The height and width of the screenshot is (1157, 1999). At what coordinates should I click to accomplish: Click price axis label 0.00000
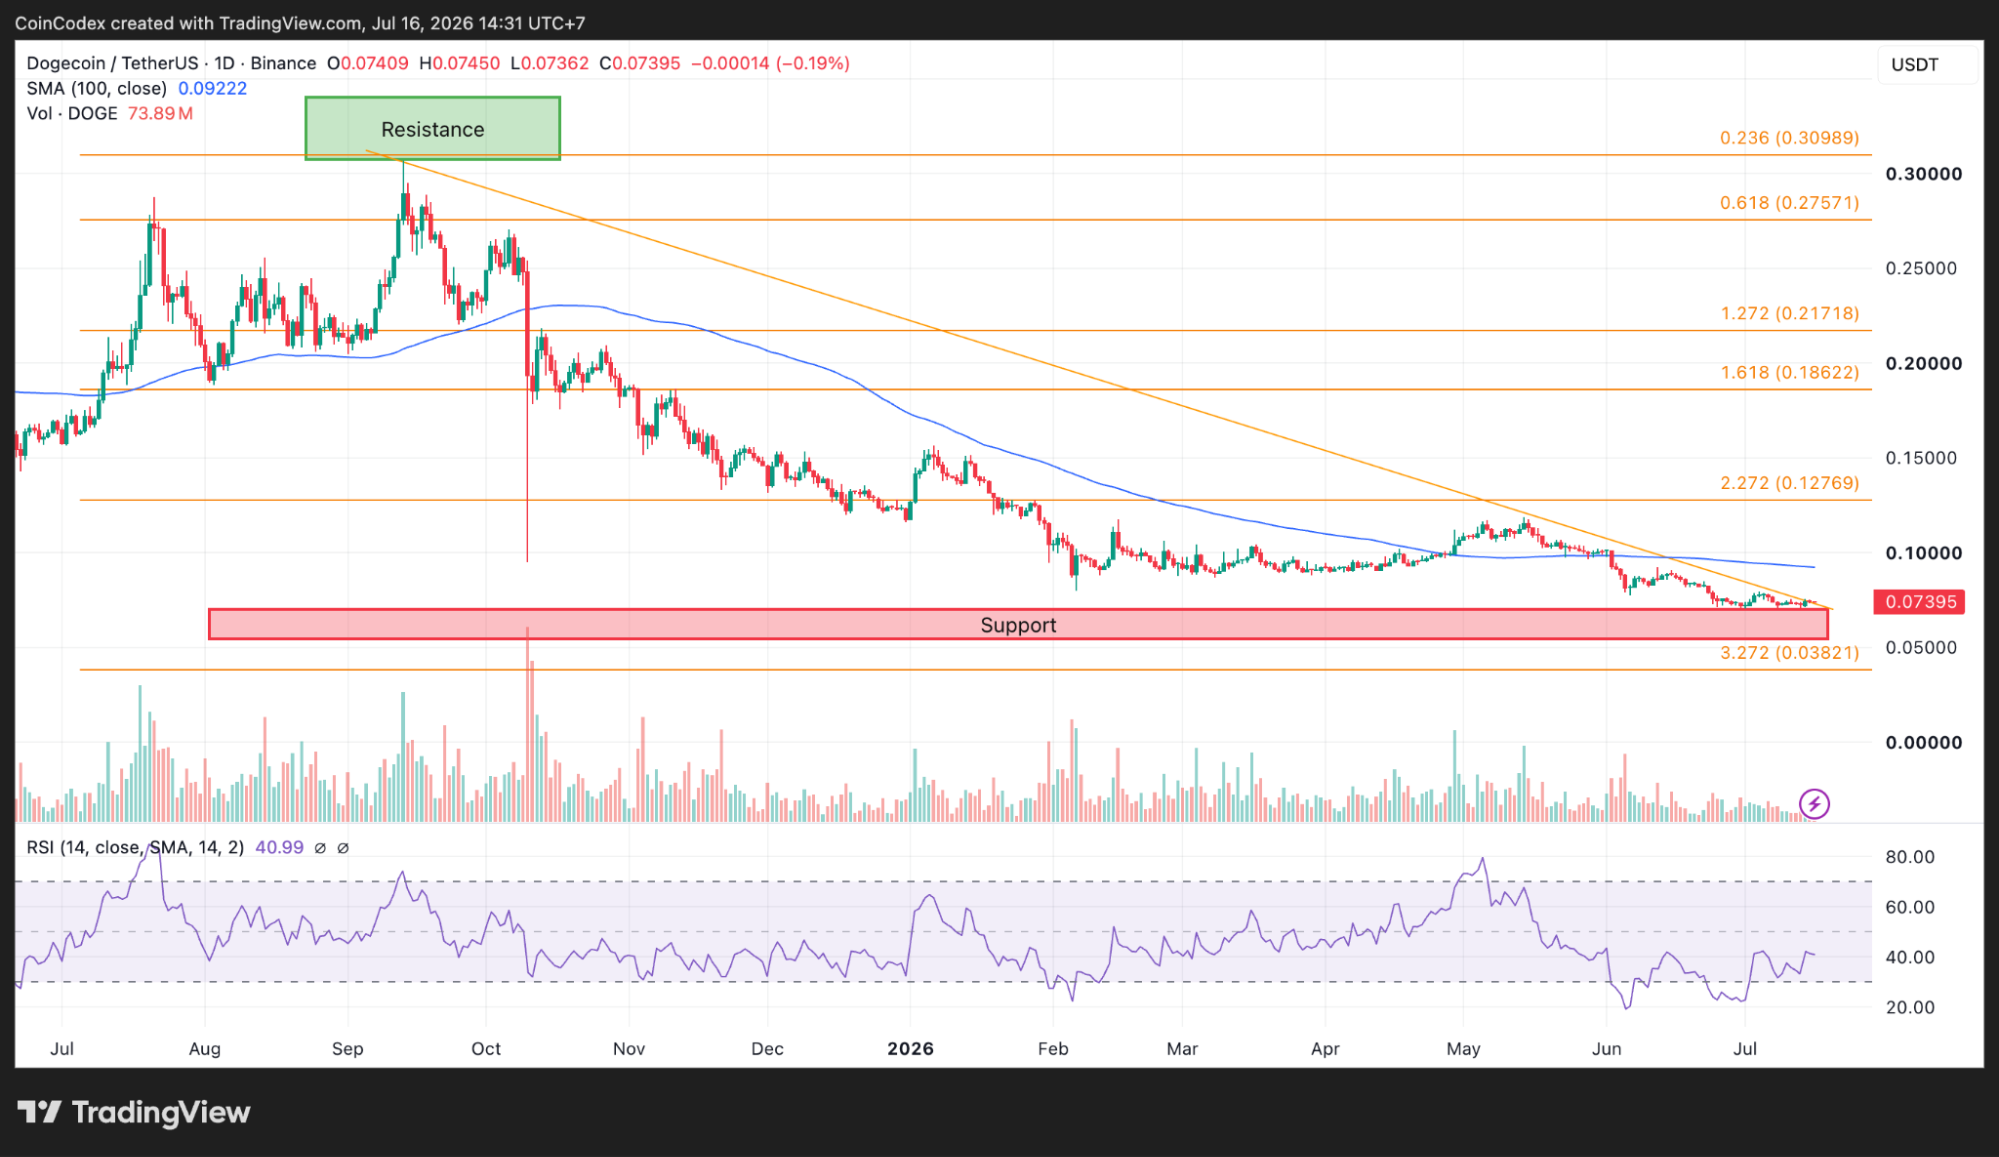(x=1923, y=743)
